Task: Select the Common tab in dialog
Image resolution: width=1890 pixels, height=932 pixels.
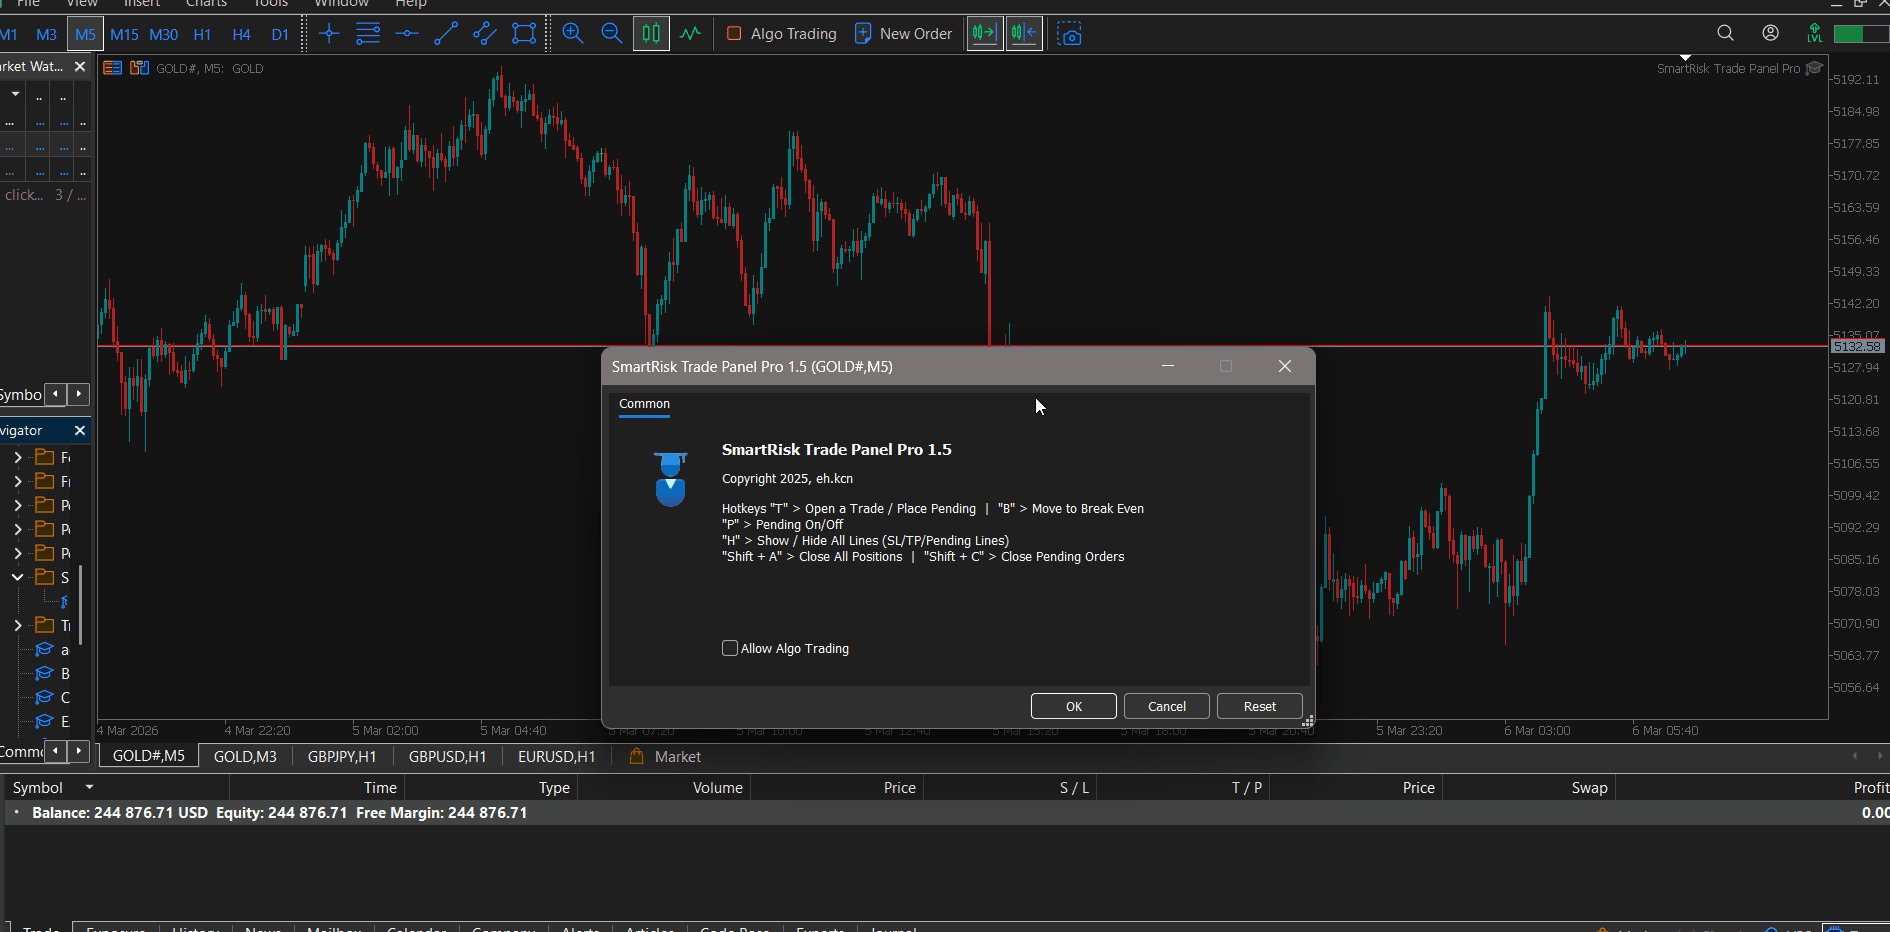Action: click(644, 404)
